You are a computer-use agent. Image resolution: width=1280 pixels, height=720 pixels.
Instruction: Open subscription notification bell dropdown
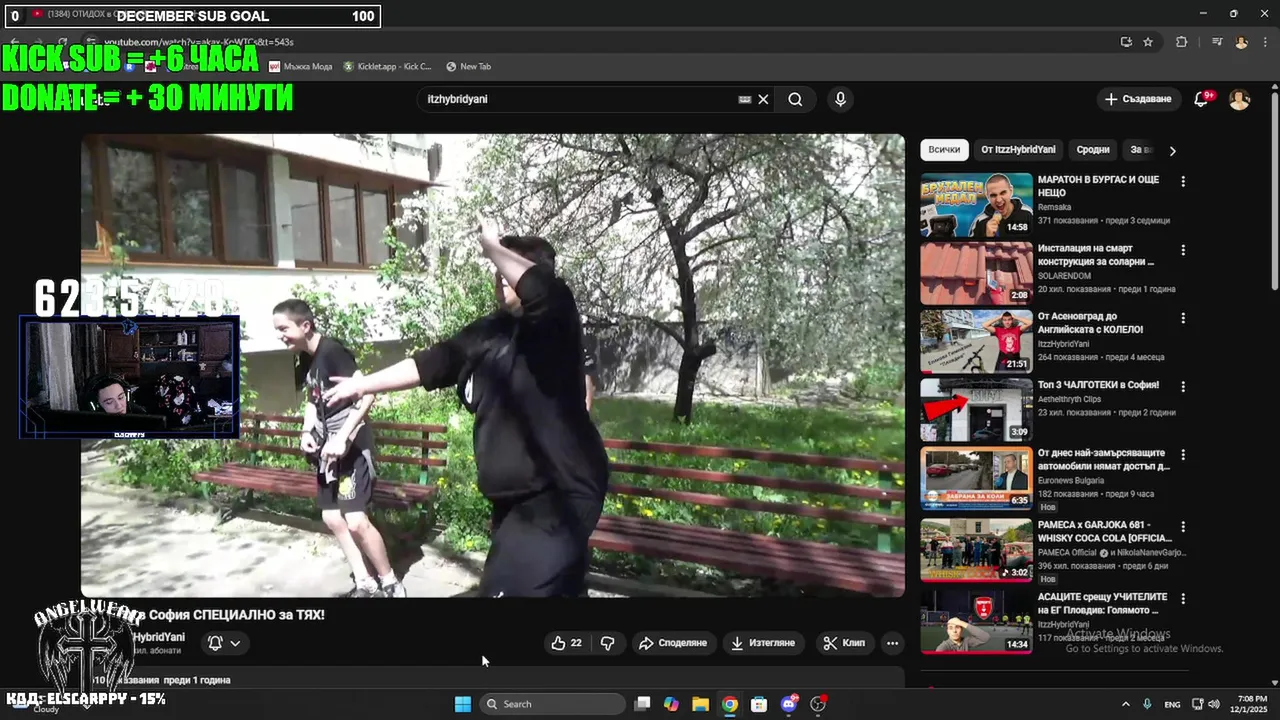pyautogui.click(x=224, y=643)
